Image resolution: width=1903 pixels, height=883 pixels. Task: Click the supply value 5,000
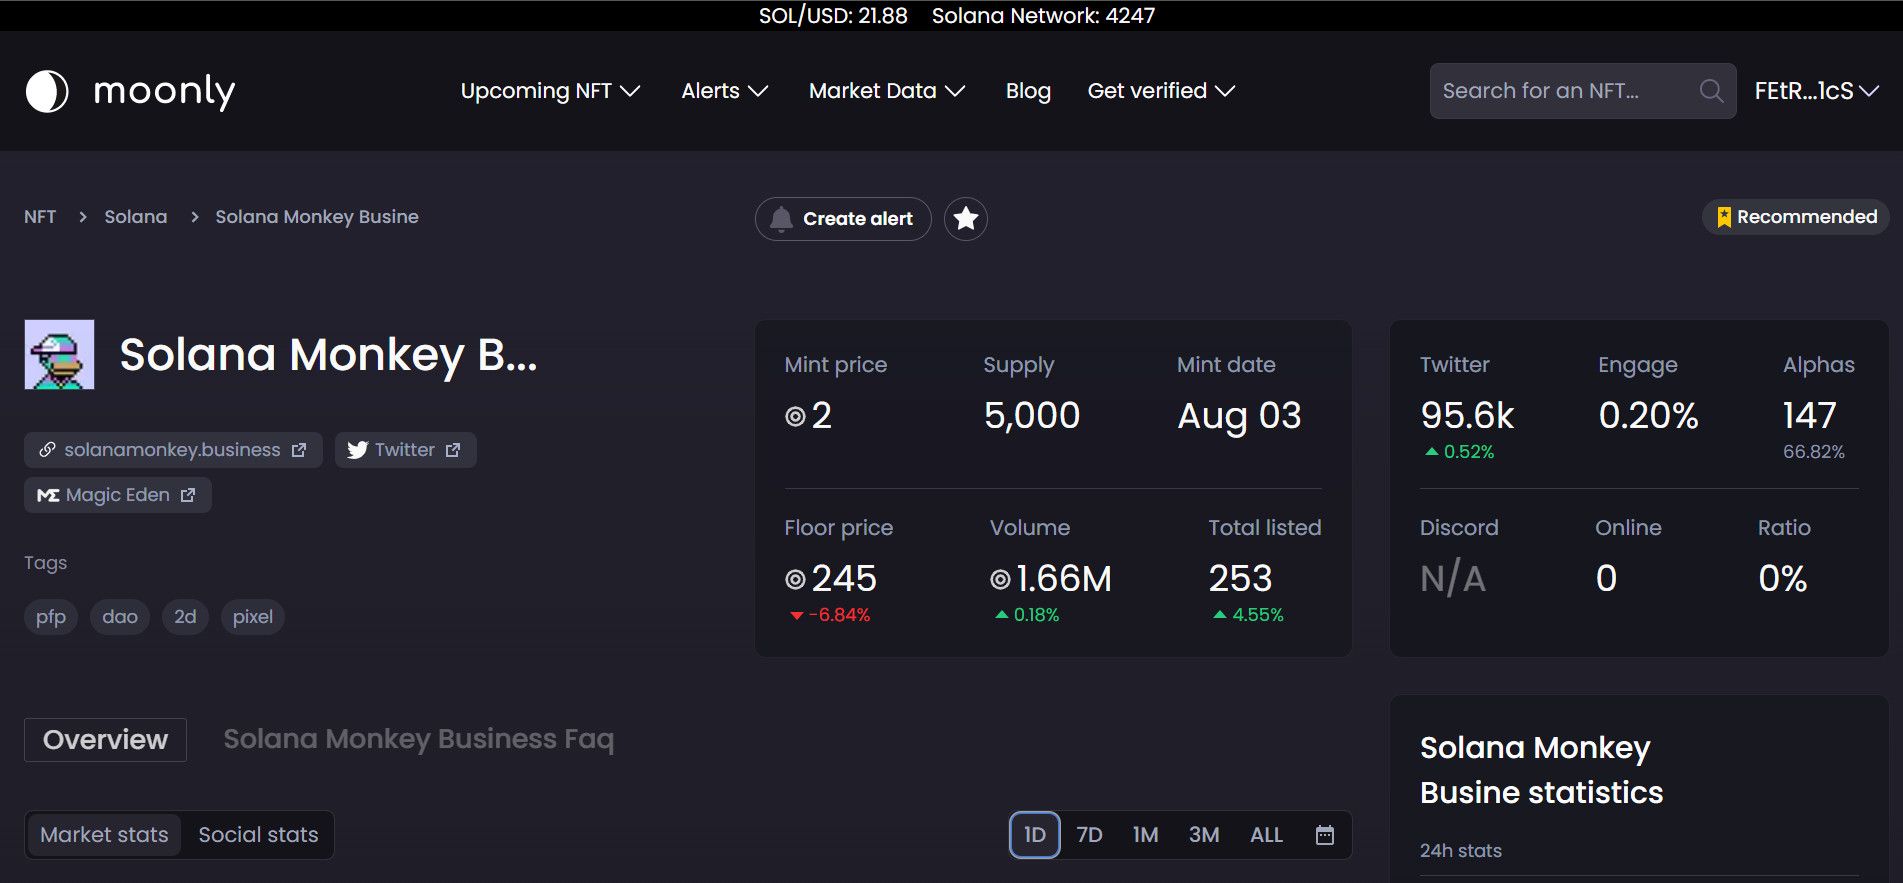[1032, 416]
